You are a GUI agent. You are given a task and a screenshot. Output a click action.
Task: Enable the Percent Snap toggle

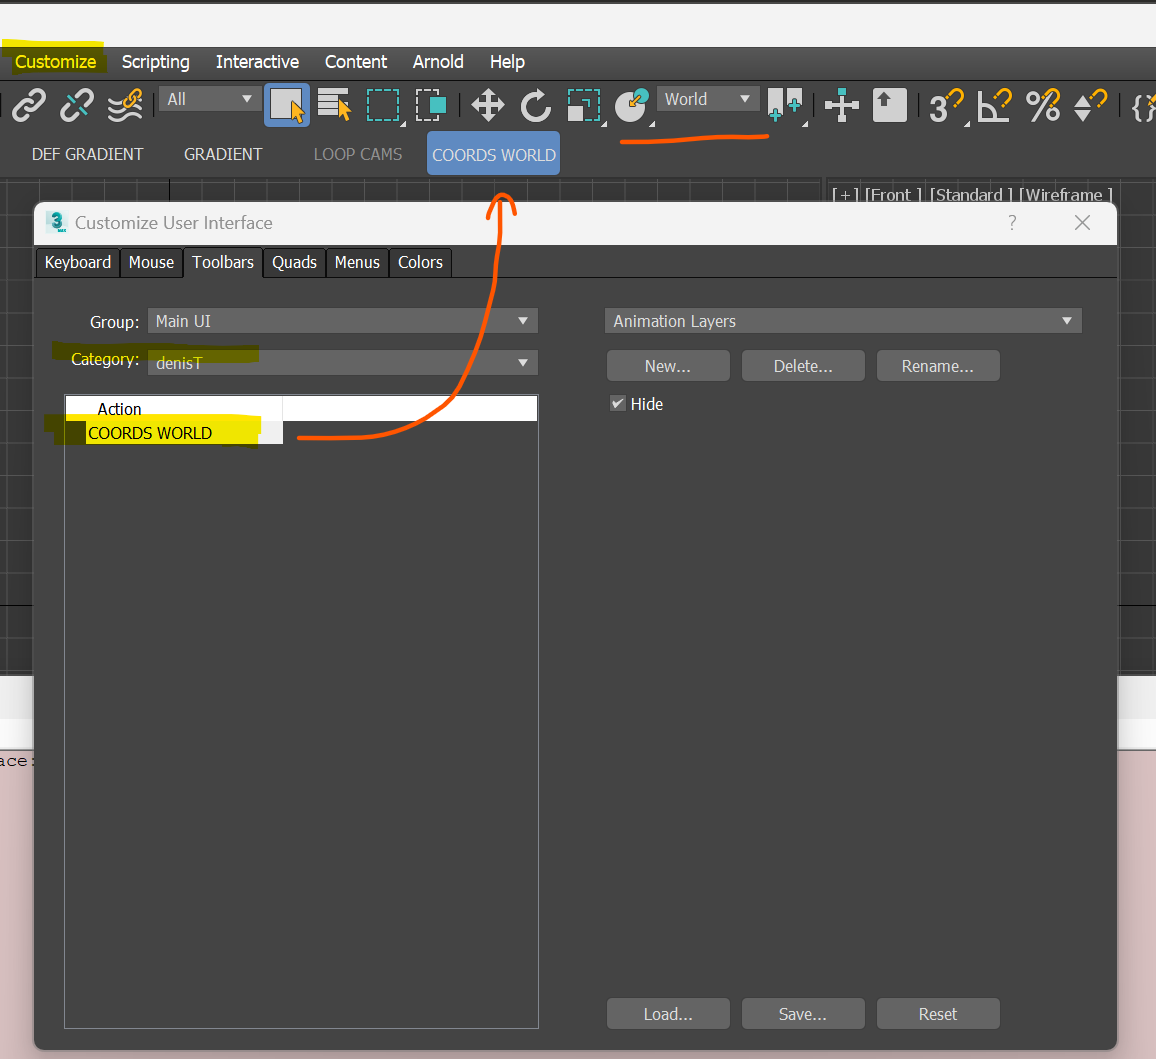[1044, 105]
